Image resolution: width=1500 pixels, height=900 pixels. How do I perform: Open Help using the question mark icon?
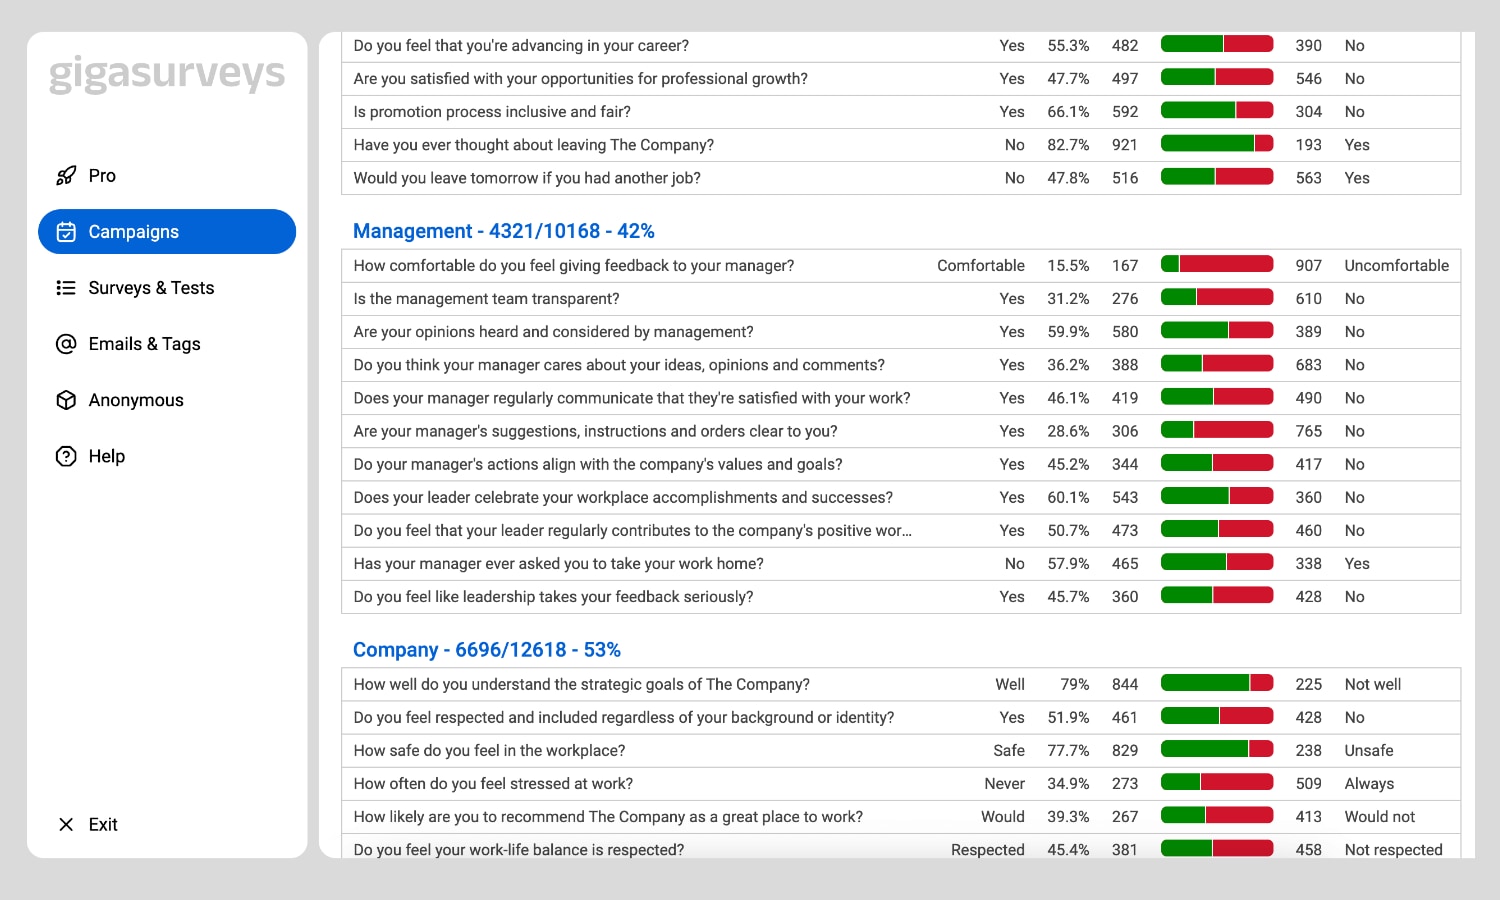pyautogui.click(x=66, y=456)
